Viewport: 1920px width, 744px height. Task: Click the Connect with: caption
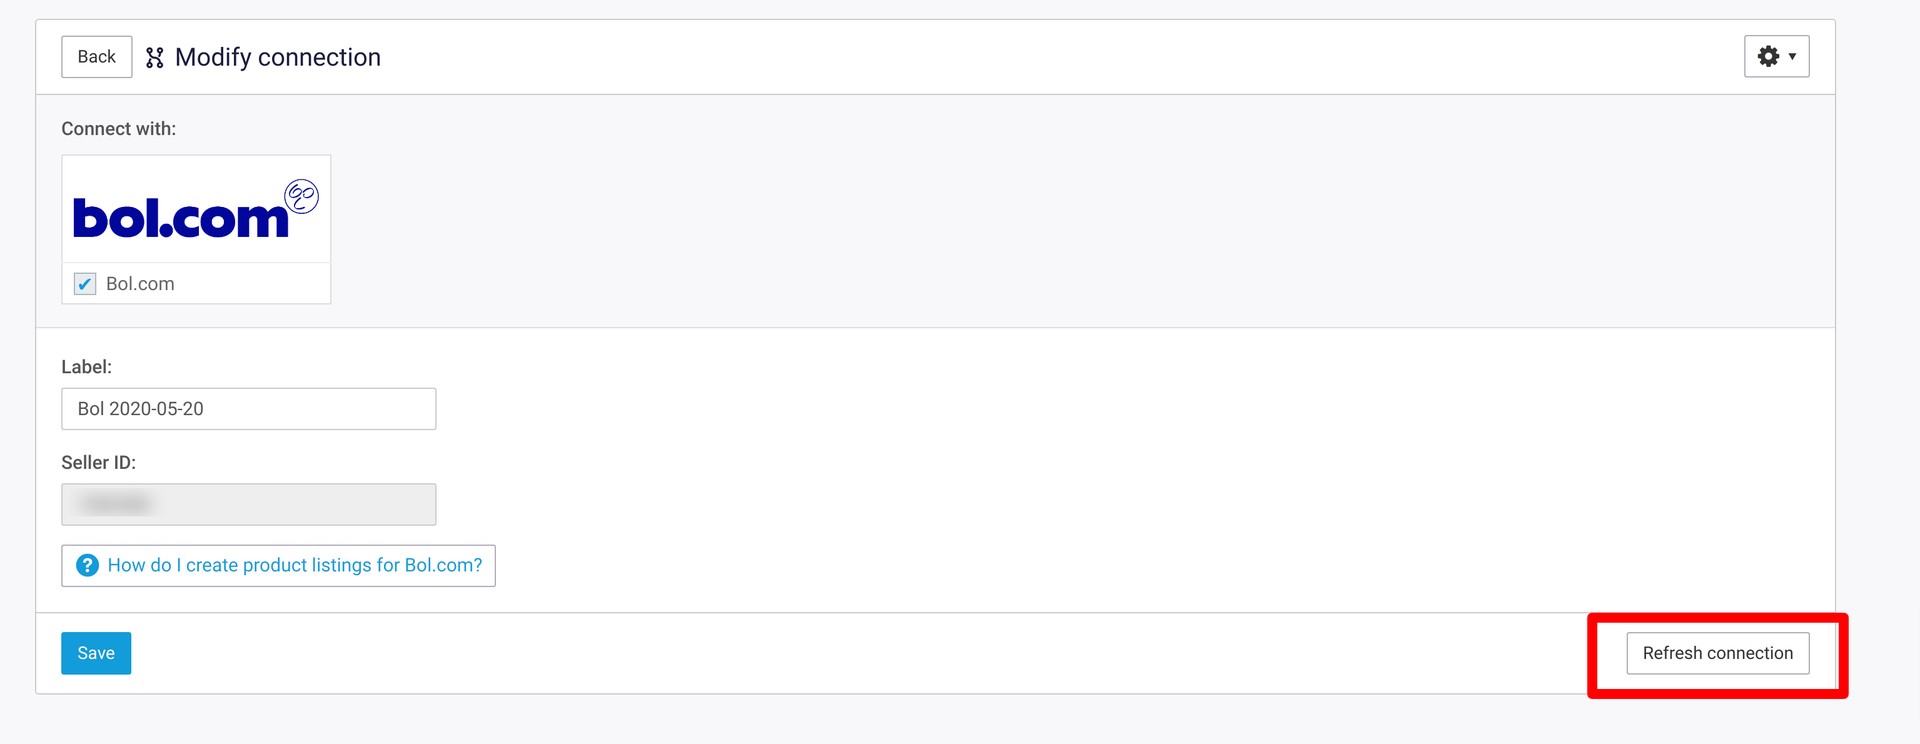point(119,129)
